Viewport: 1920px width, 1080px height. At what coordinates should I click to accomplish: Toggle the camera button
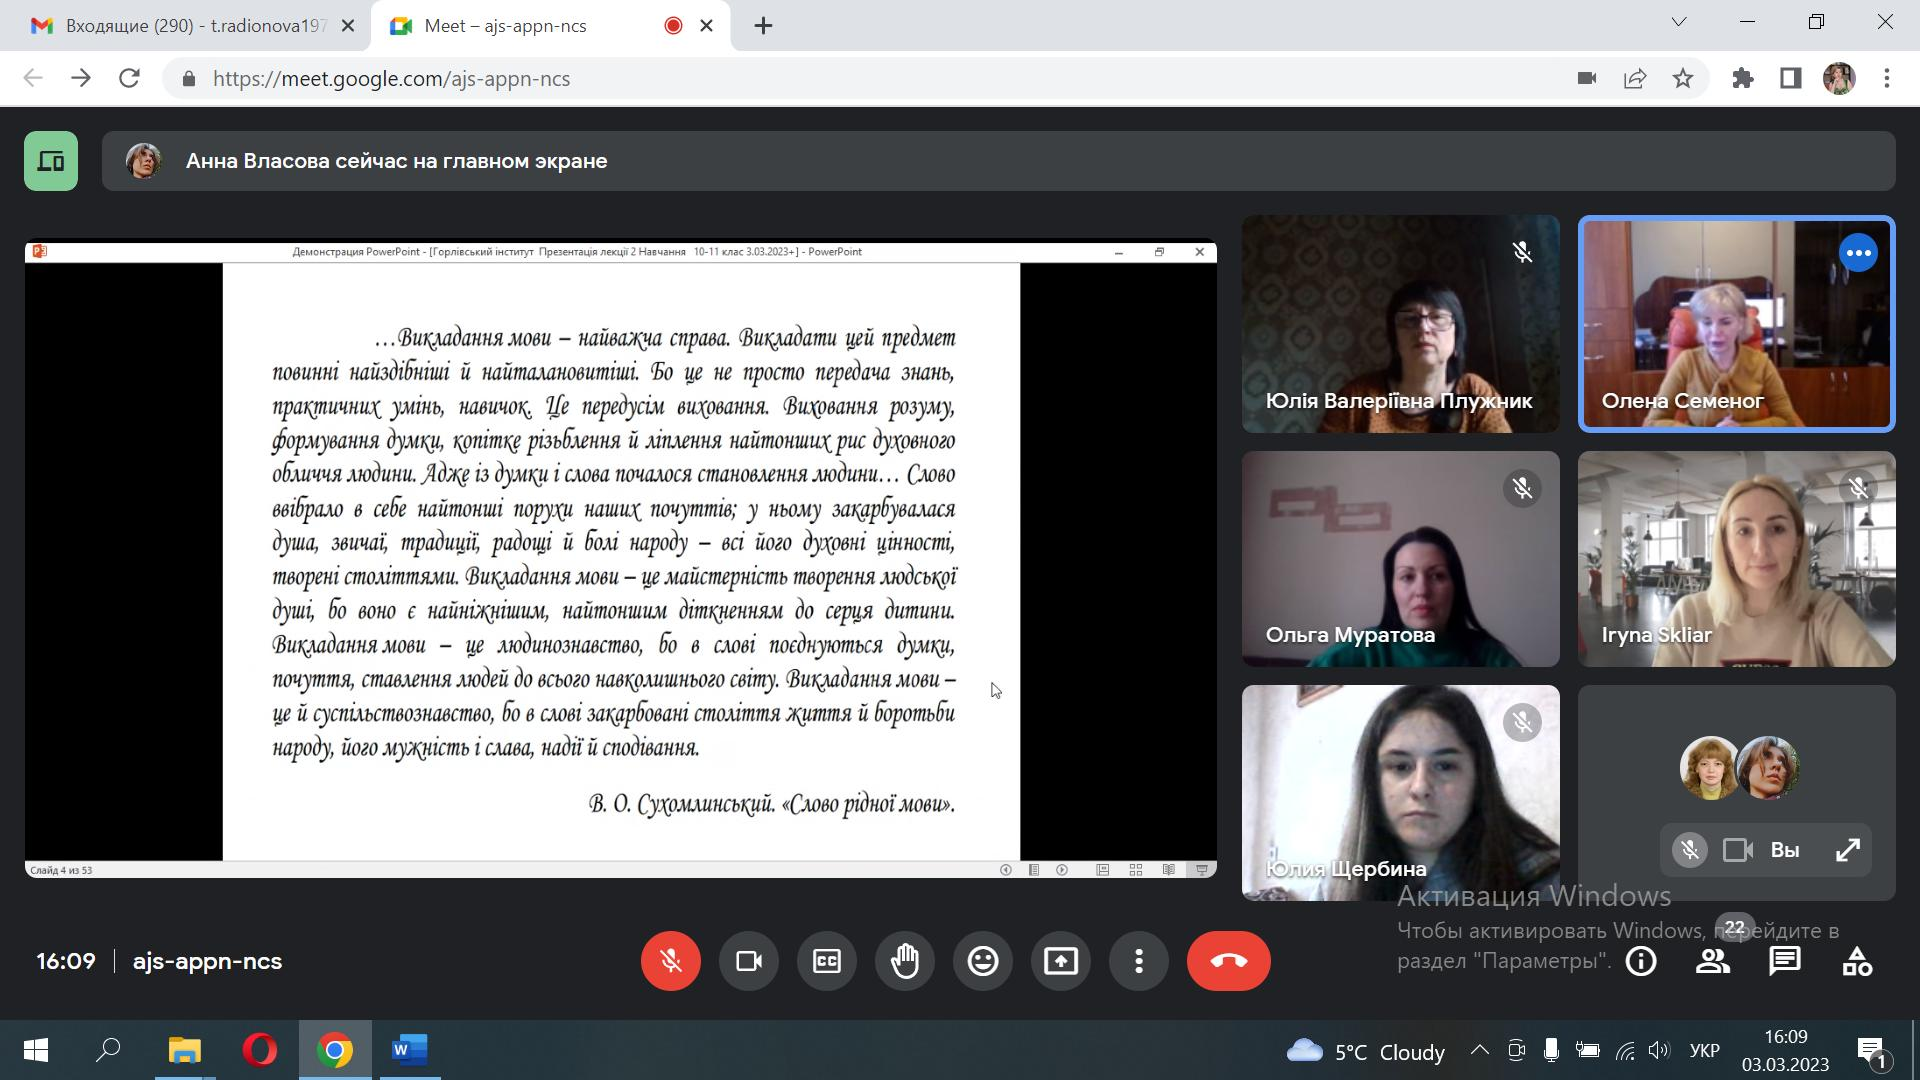coord(748,961)
